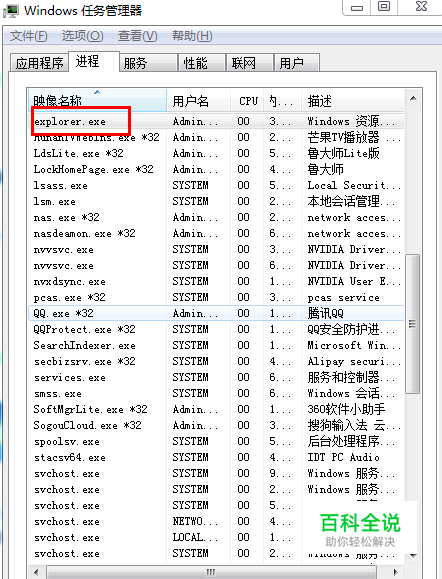Click the pcas service description cell

343,297
